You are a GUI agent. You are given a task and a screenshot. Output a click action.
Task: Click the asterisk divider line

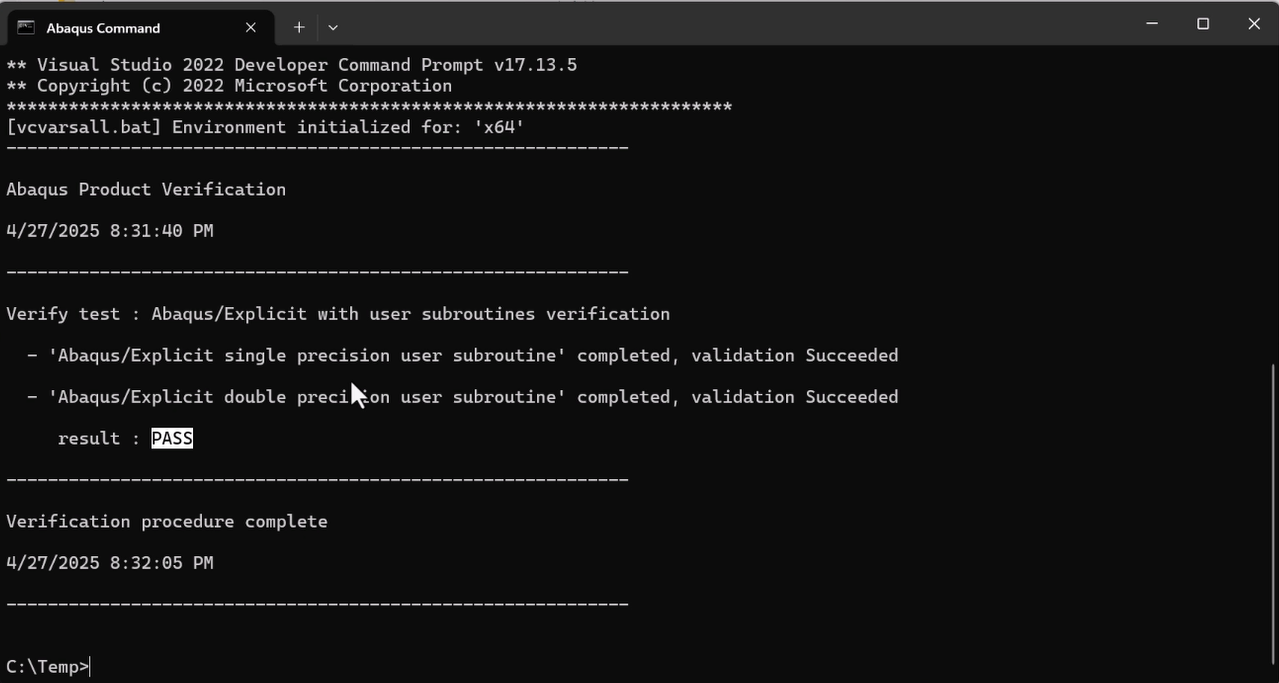(368, 106)
